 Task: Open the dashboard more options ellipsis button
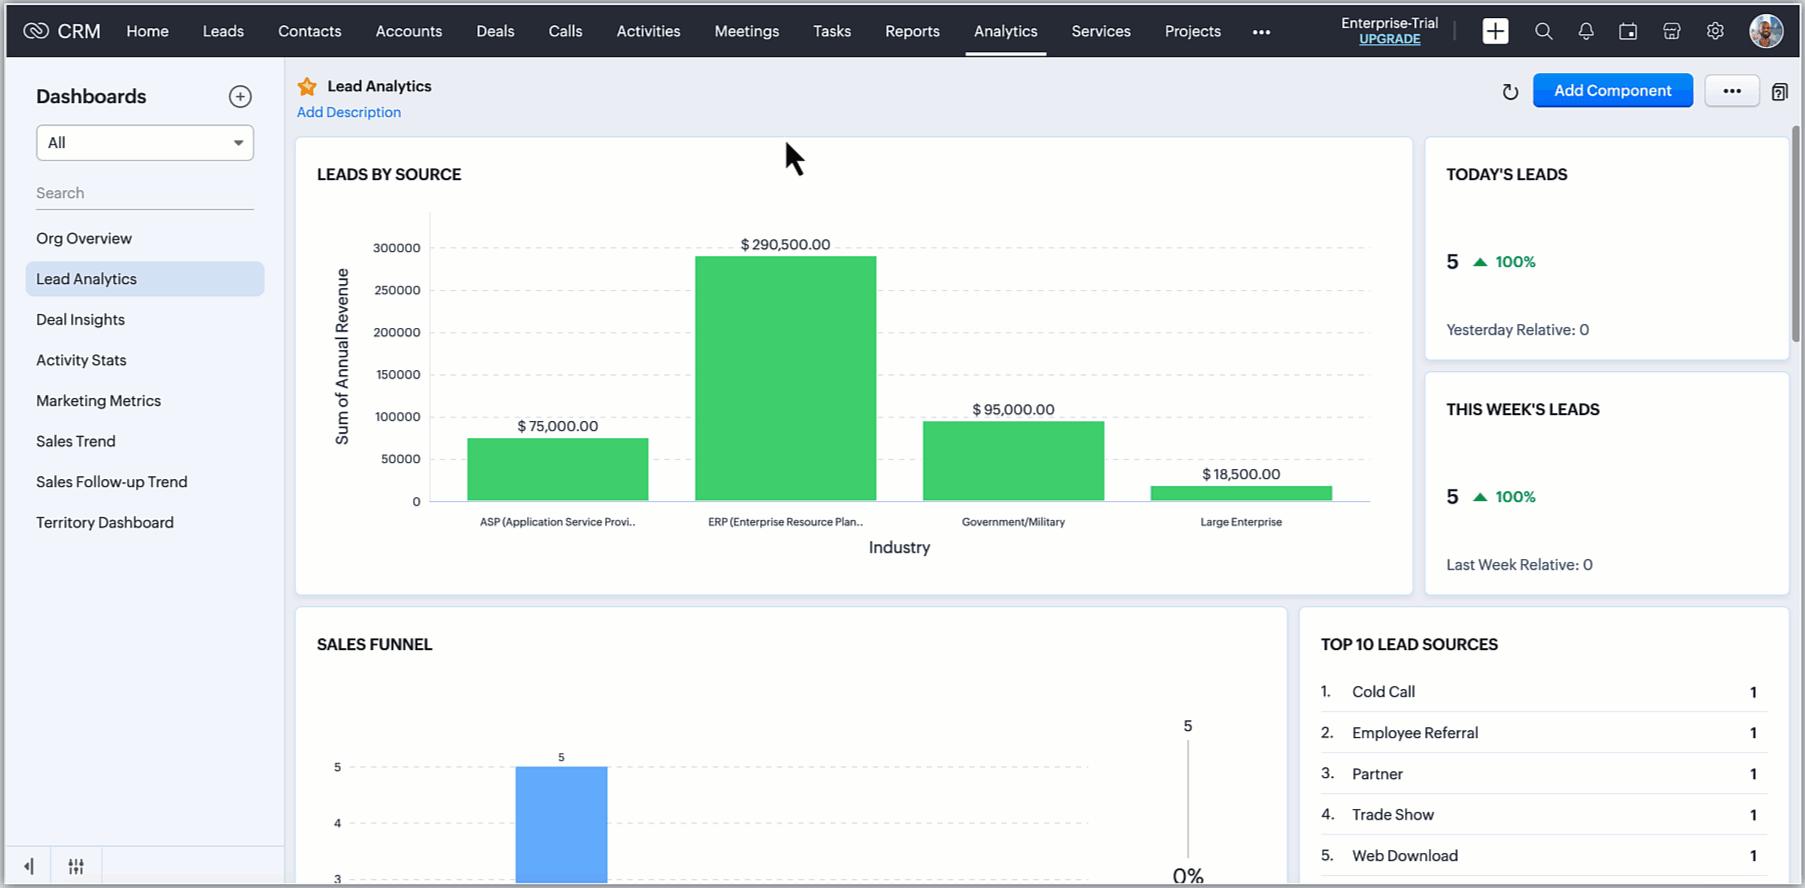(1731, 91)
